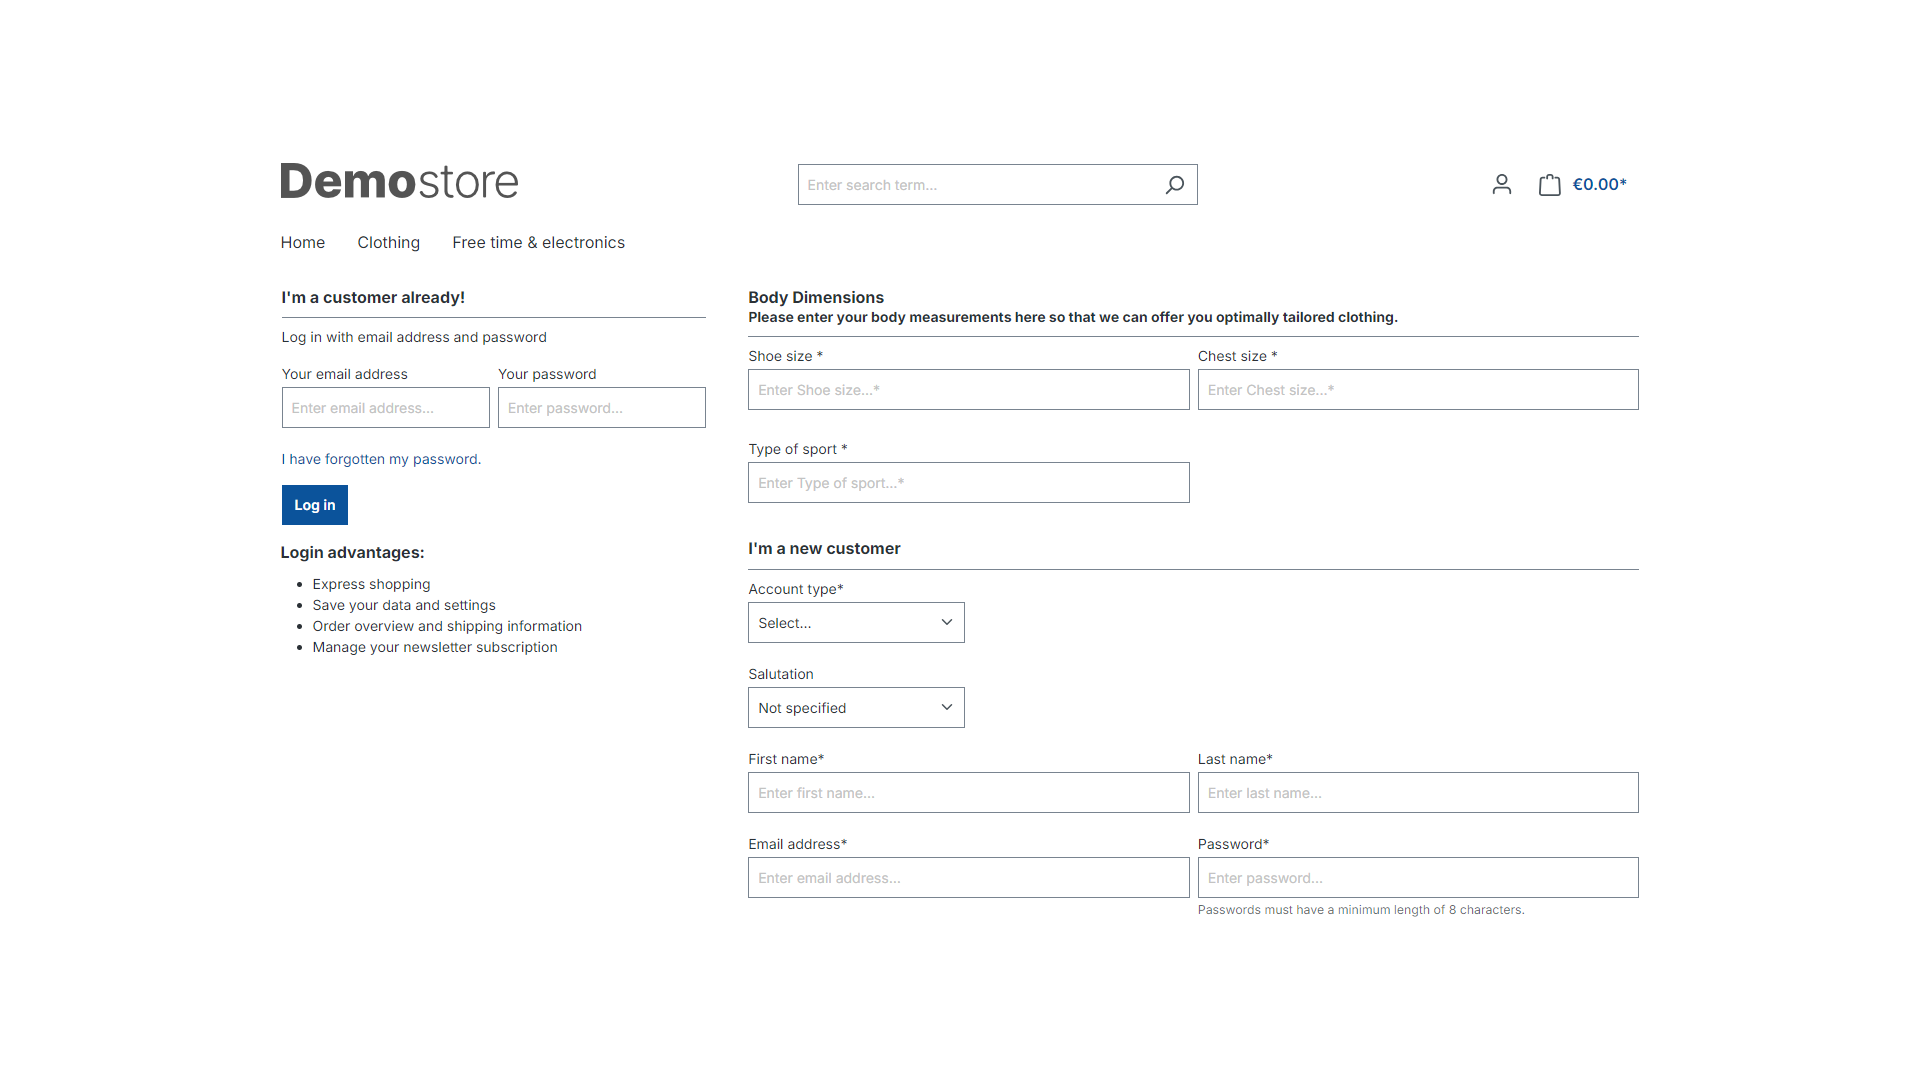Focus the First name field

point(969,793)
